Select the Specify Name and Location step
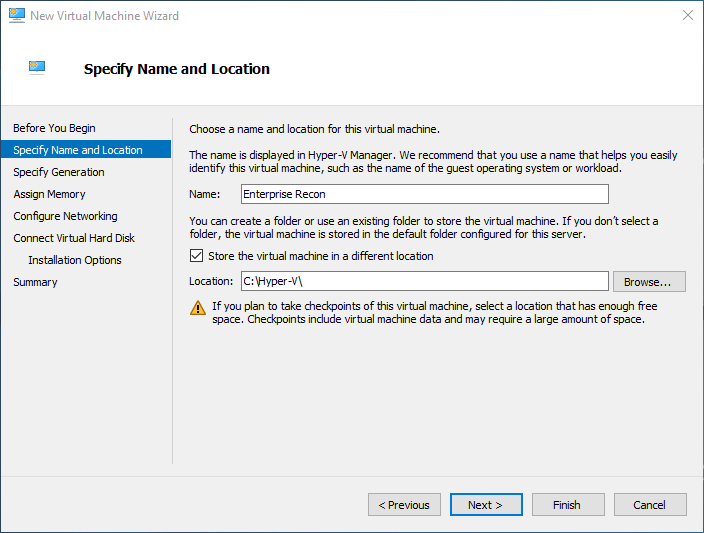704x533 pixels. click(x=78, y=150)
